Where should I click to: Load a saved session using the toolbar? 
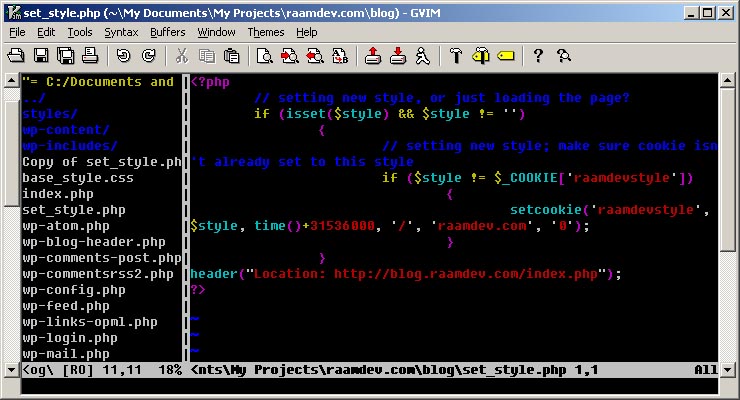click(x=372, y=56)
